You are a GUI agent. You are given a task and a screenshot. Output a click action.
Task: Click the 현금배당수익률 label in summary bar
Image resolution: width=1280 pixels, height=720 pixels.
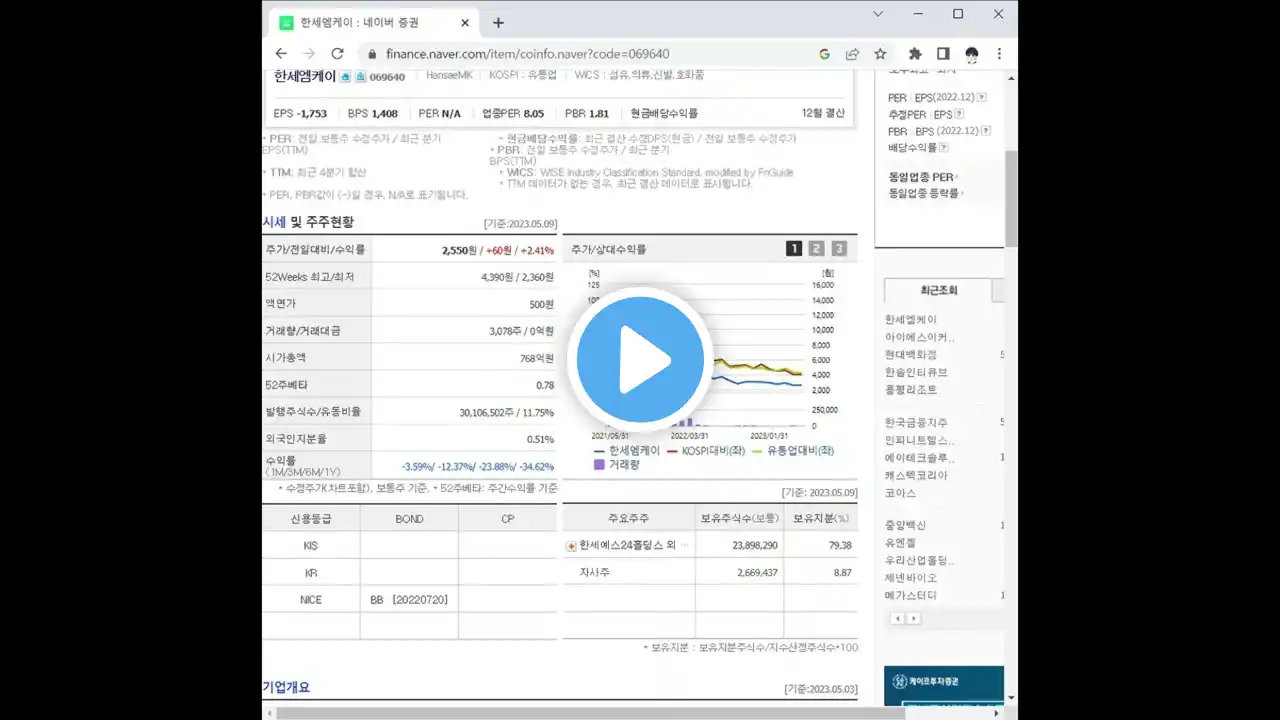pyautogui.click(x=665, y=113)
